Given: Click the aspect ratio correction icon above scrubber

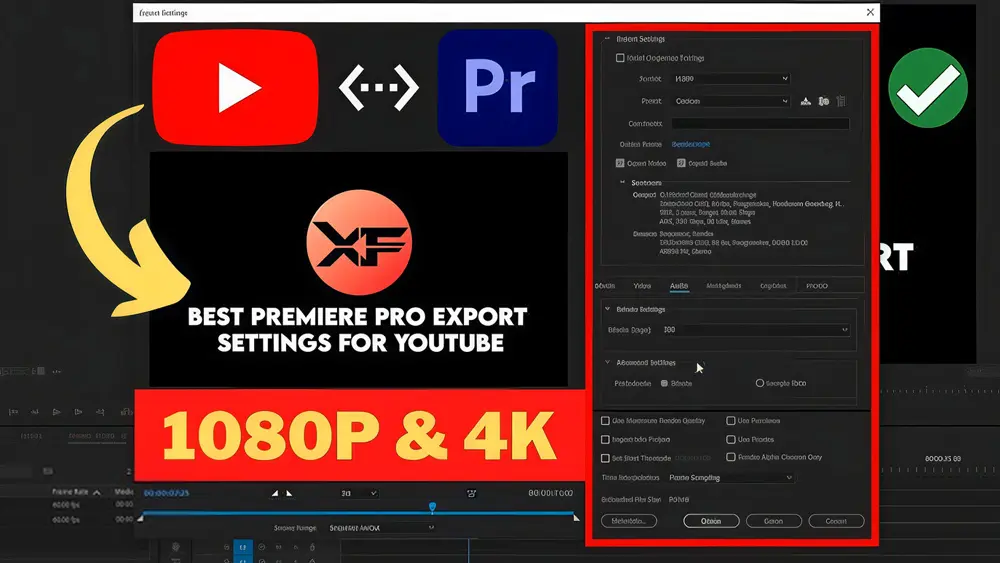Looking at the screenshot, I should 471,493.
